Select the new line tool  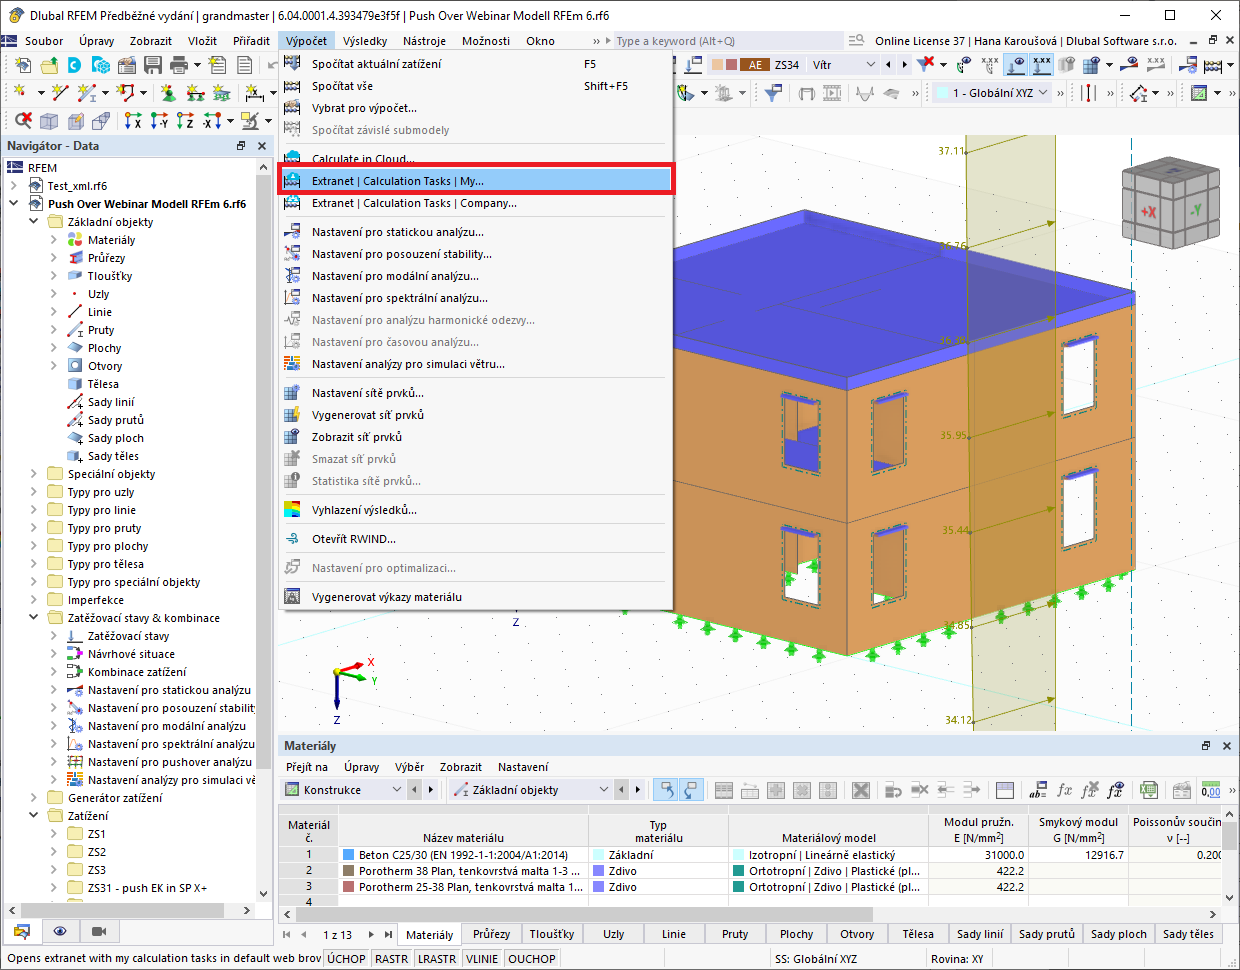[x=60, y=93]
